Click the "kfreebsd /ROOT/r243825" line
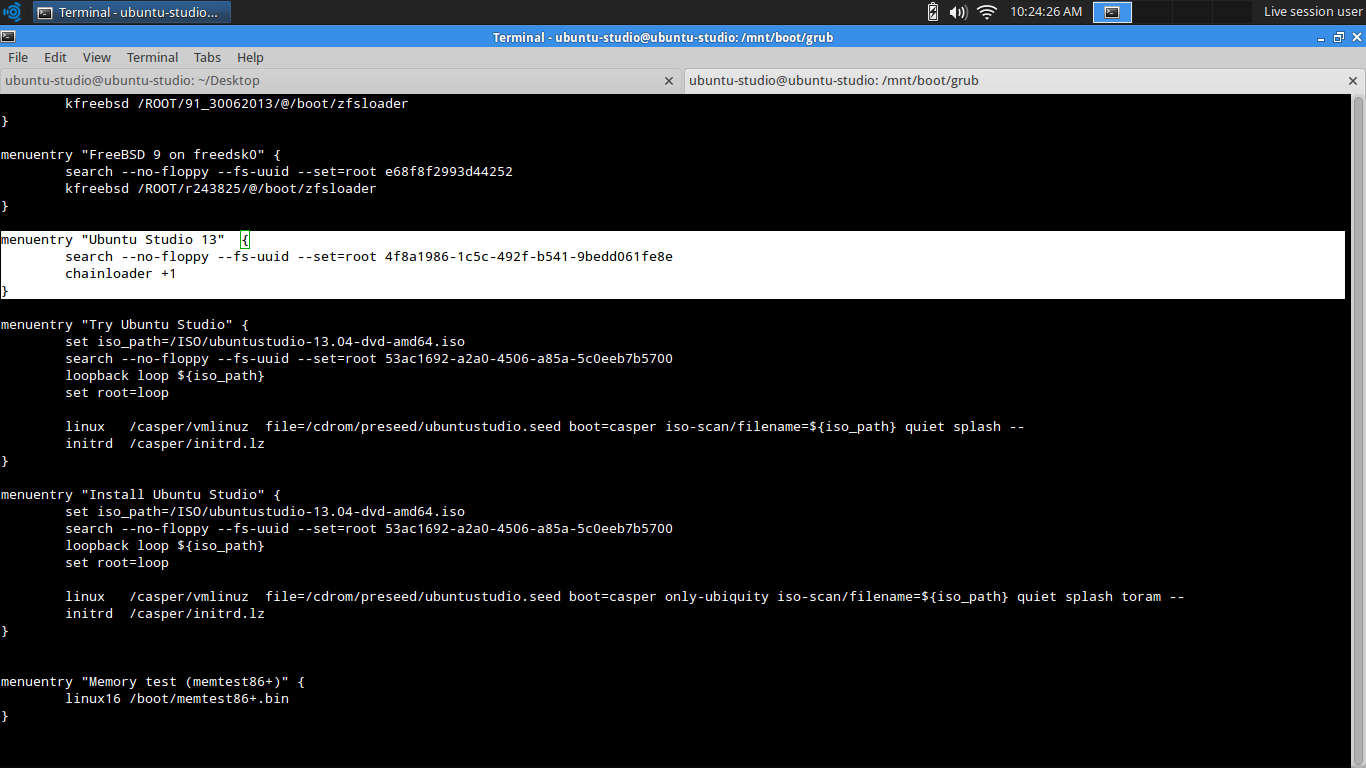 (221, 188)
